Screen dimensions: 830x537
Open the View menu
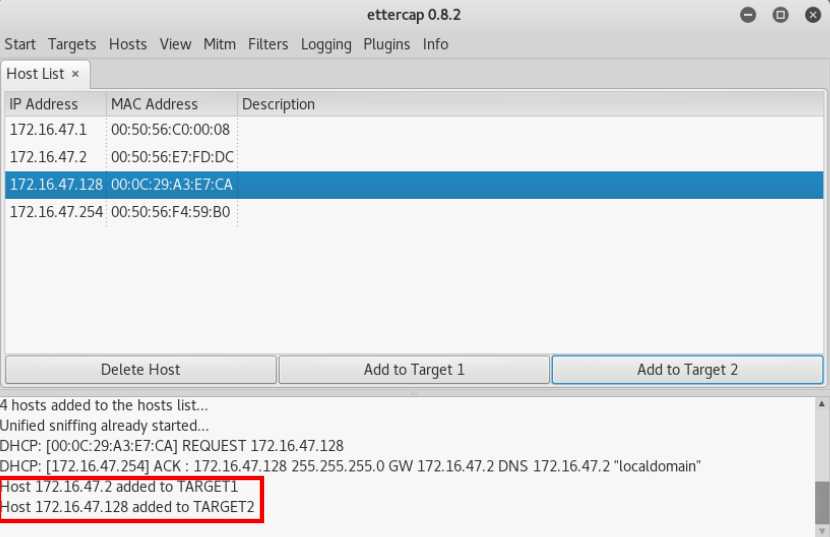(175, 44)
